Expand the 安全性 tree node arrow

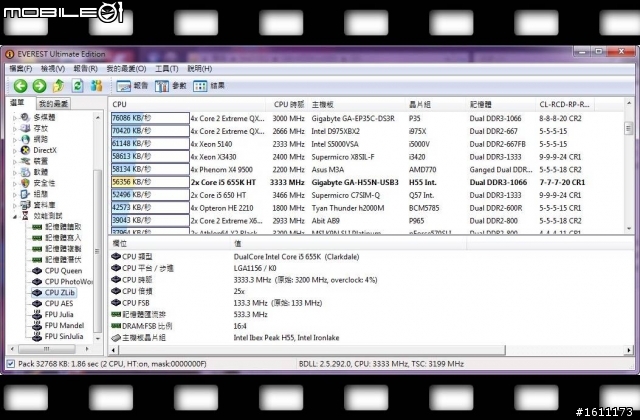point(15,184)
